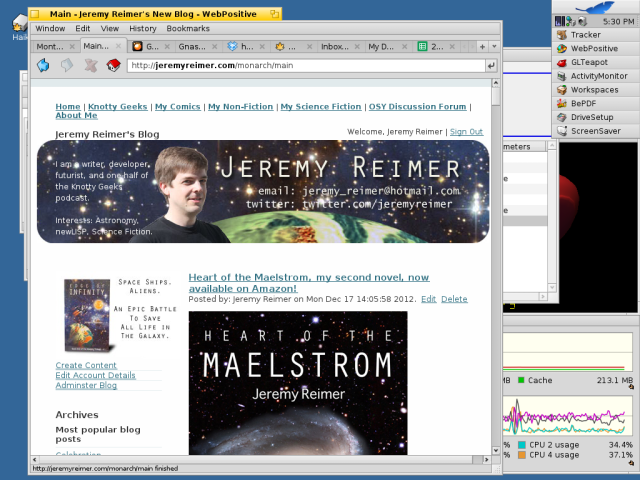Click the Heart of the Maelstrom cover image
640x480 pixels.
point(298,383)
